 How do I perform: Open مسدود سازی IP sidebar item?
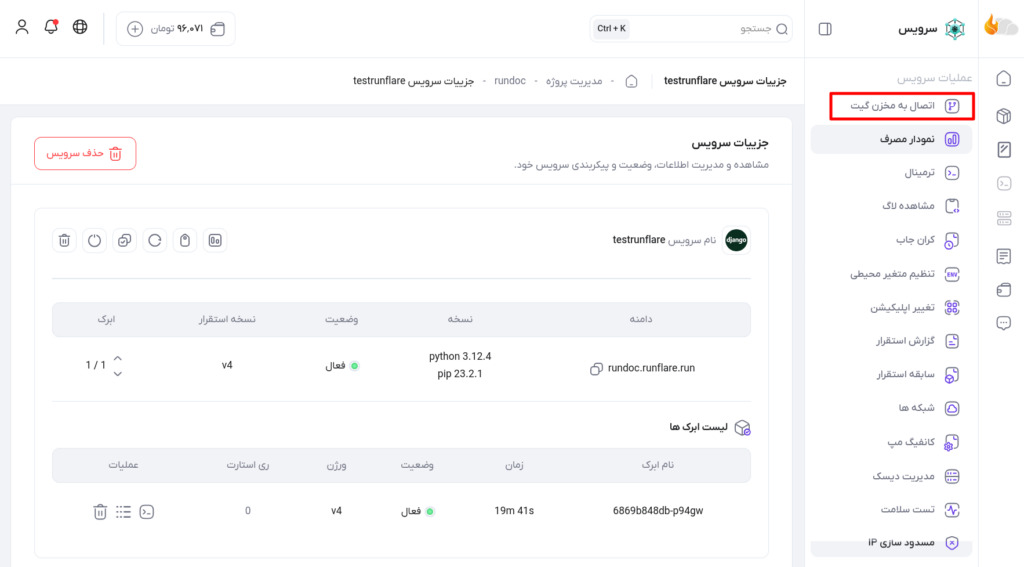[891, 543]
